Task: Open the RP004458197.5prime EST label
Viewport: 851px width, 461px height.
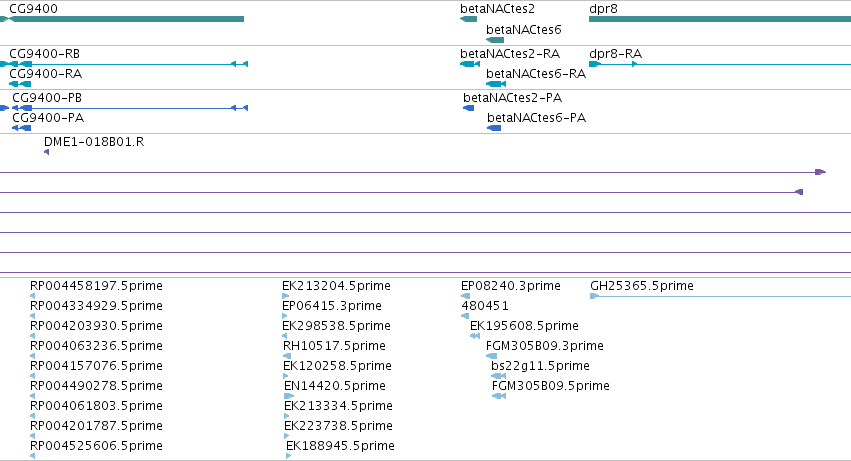Action: click(x=96, y=286)
